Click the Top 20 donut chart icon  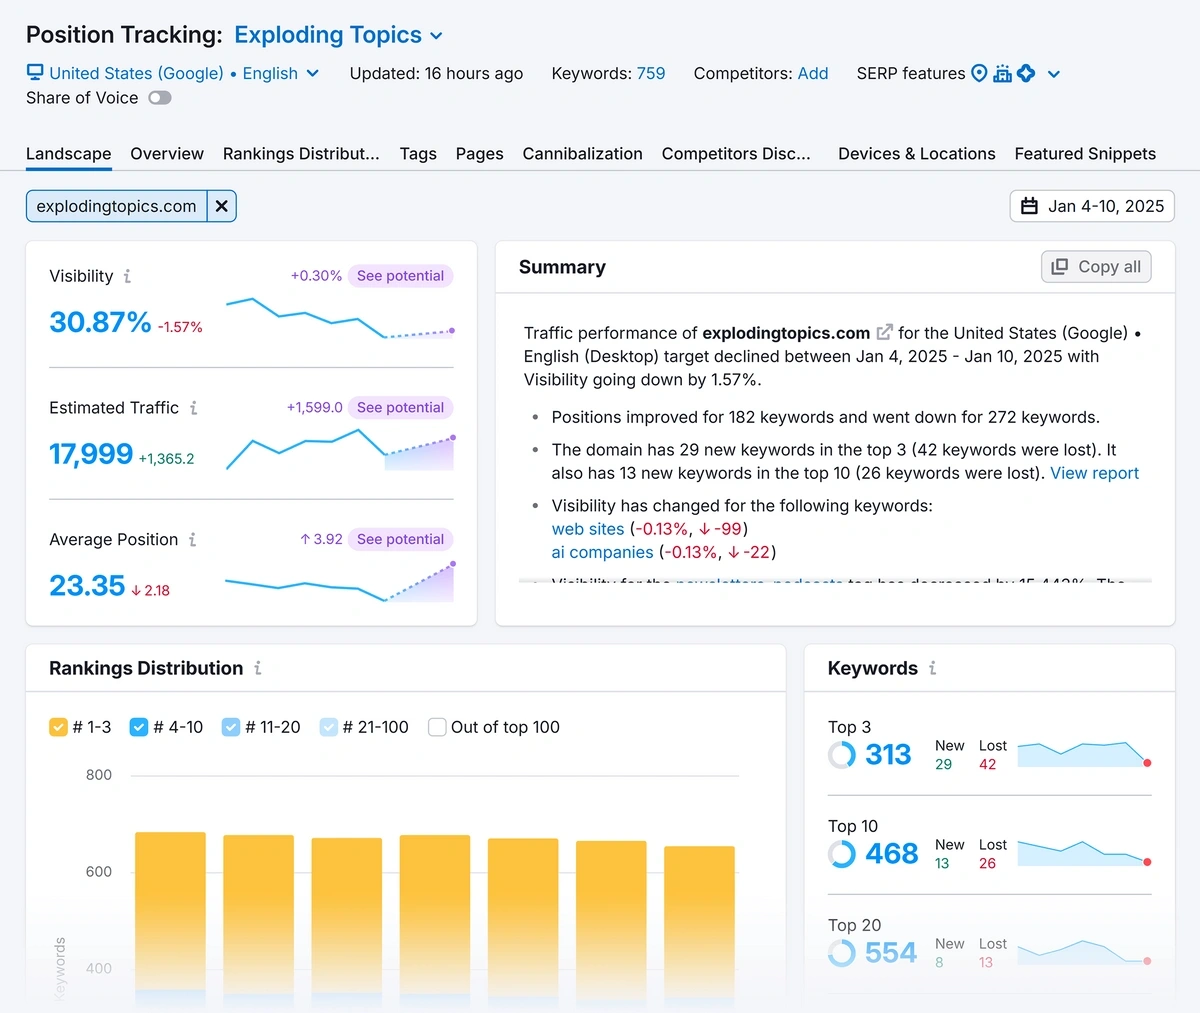842,952
